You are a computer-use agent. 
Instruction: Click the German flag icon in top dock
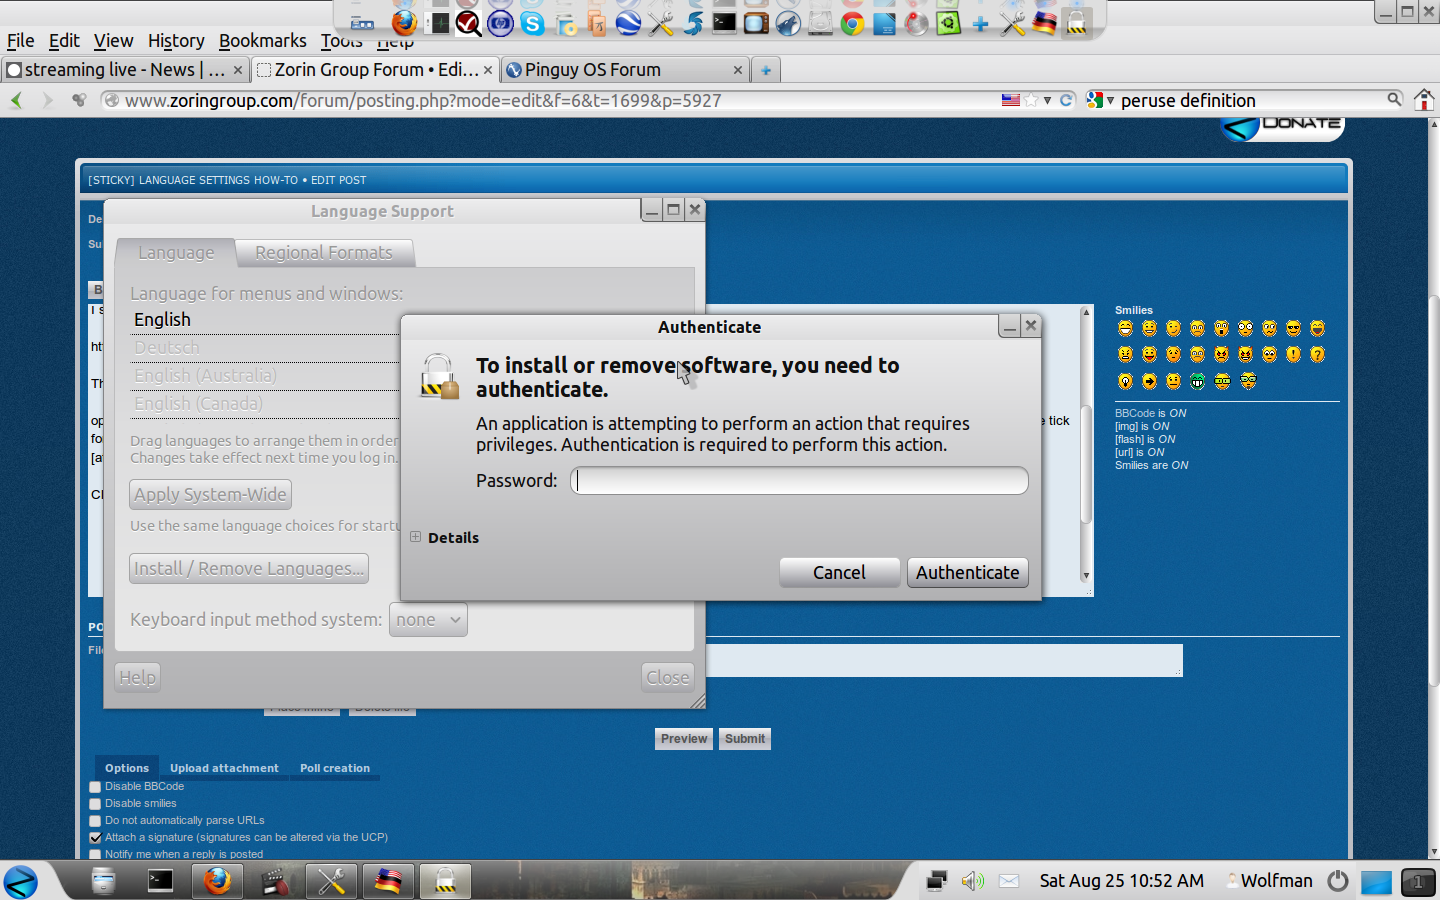[1044, 22]
